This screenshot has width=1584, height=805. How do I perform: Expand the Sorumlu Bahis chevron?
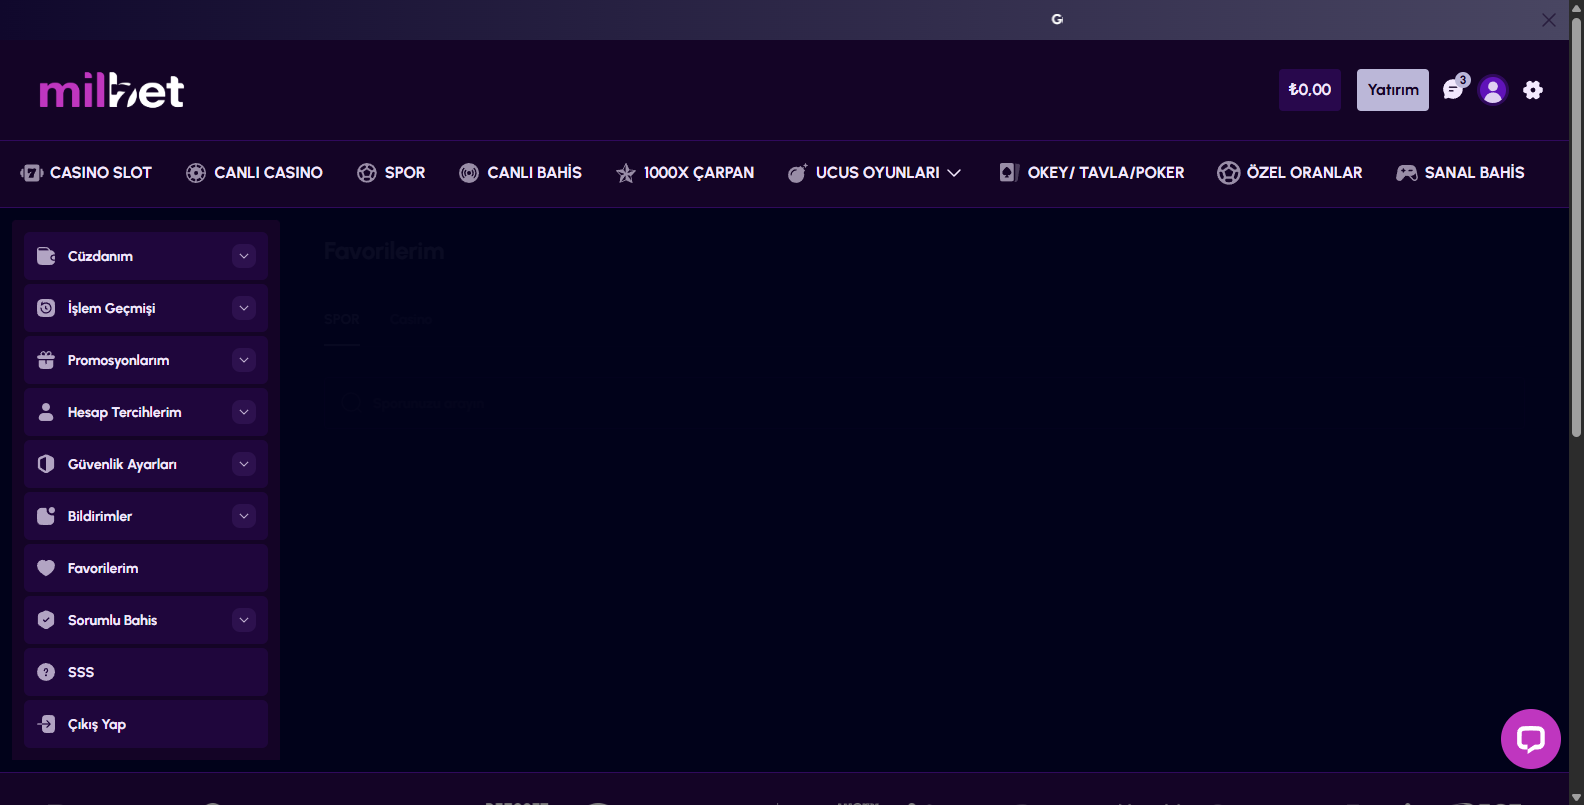[x=244, y=620]
